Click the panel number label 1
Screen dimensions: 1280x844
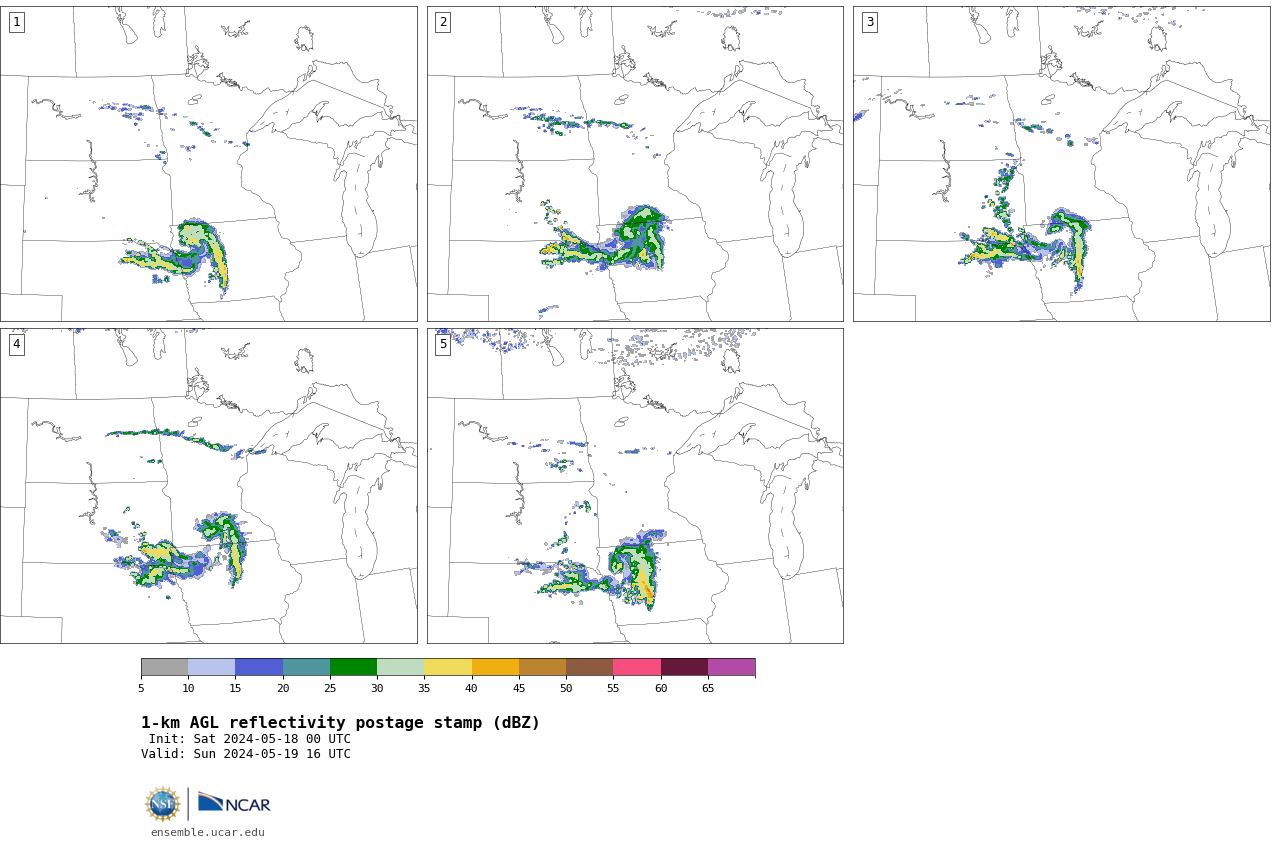17,22
